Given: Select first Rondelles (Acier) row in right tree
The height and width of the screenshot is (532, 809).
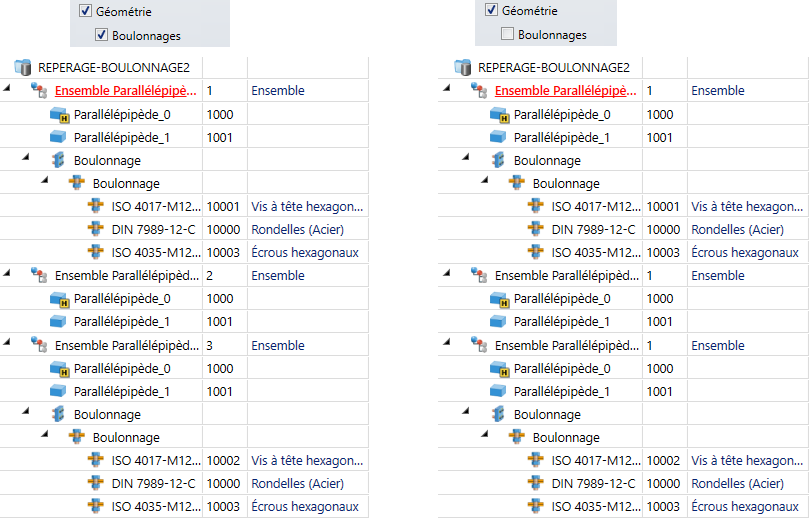Looking at the screenshot, I should click(737, 230).
